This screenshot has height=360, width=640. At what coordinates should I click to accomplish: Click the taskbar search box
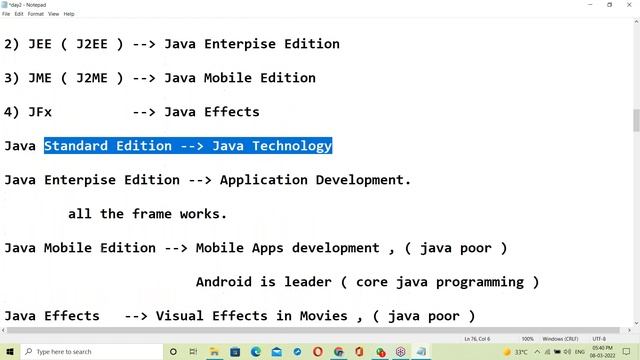click(x=92, y=351)
